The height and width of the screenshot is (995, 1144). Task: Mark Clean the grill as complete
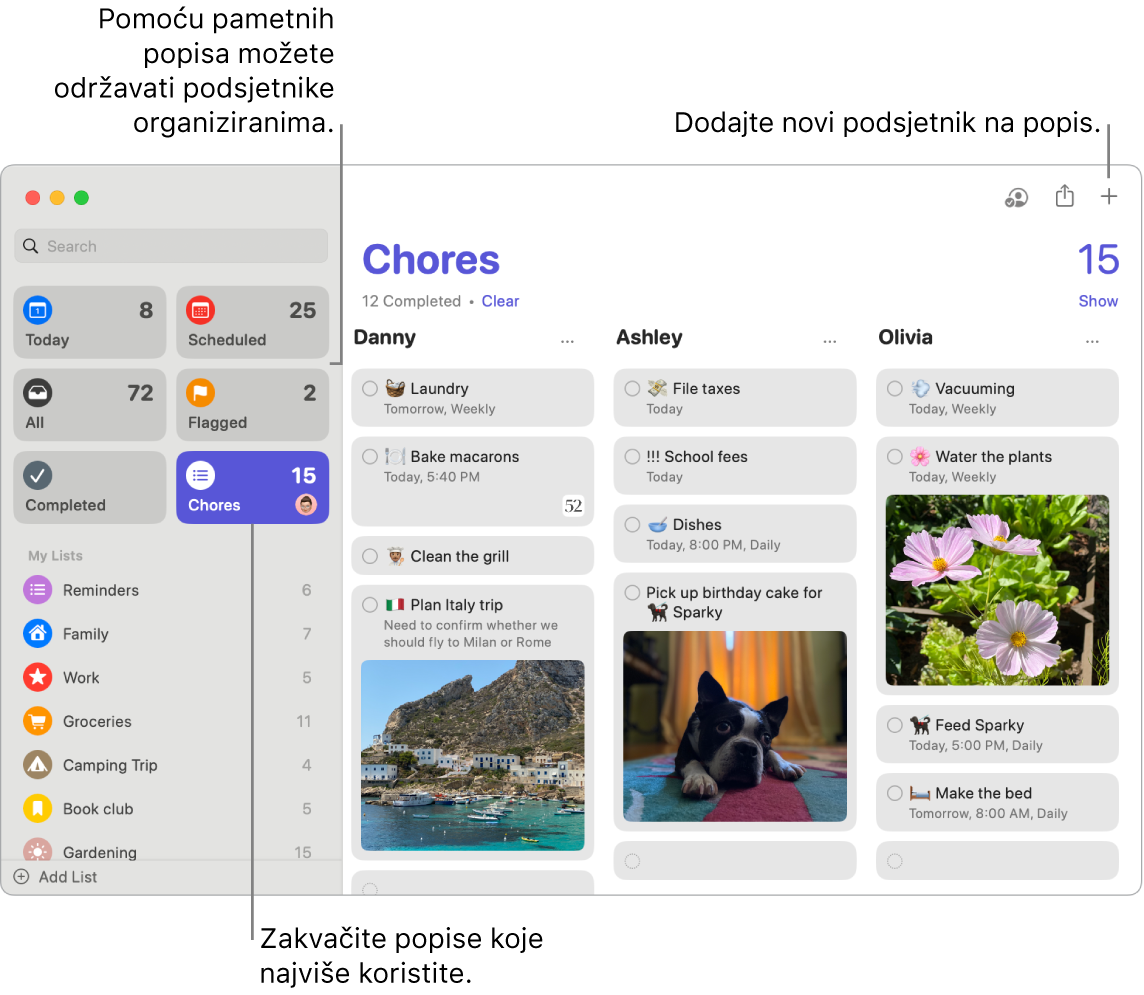pyautogui.click(x=370, y=556)
